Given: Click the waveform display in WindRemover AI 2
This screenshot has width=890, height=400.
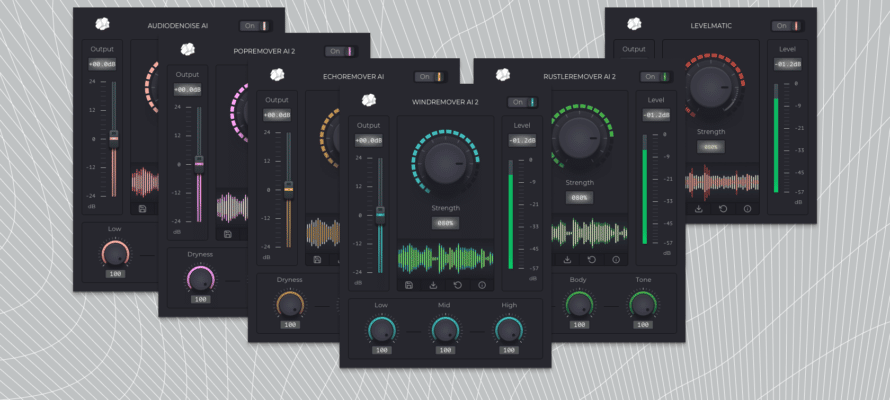Looking at the screenshot, I should (x=446, y=258).
